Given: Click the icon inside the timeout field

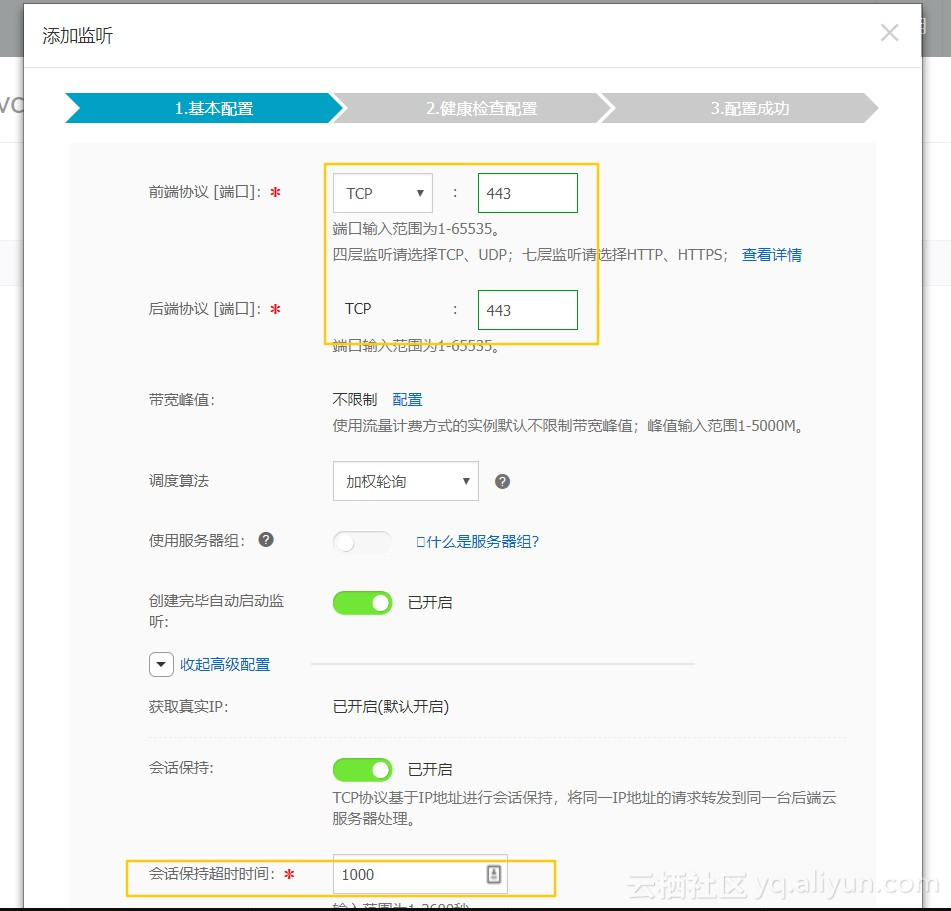Looking at the screenshot, I should coord(494,875).
